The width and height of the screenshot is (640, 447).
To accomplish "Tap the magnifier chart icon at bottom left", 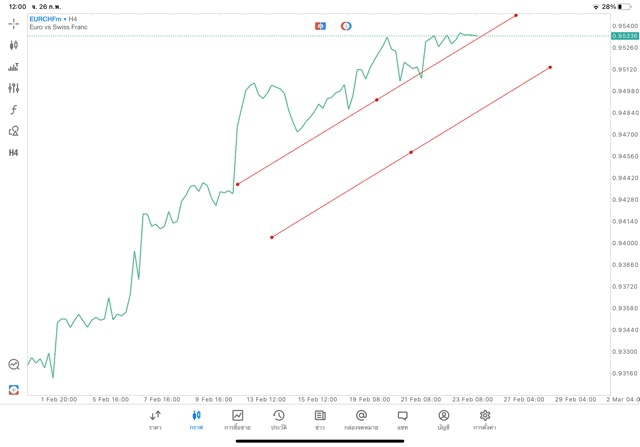I will point(13,365).
